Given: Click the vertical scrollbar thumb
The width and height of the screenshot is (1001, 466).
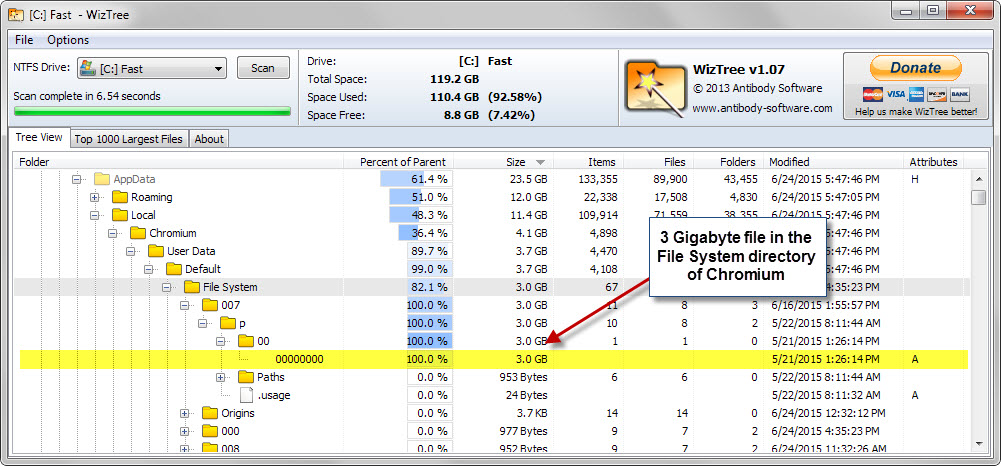Looking at the screenshot, I should pos(978,198).
